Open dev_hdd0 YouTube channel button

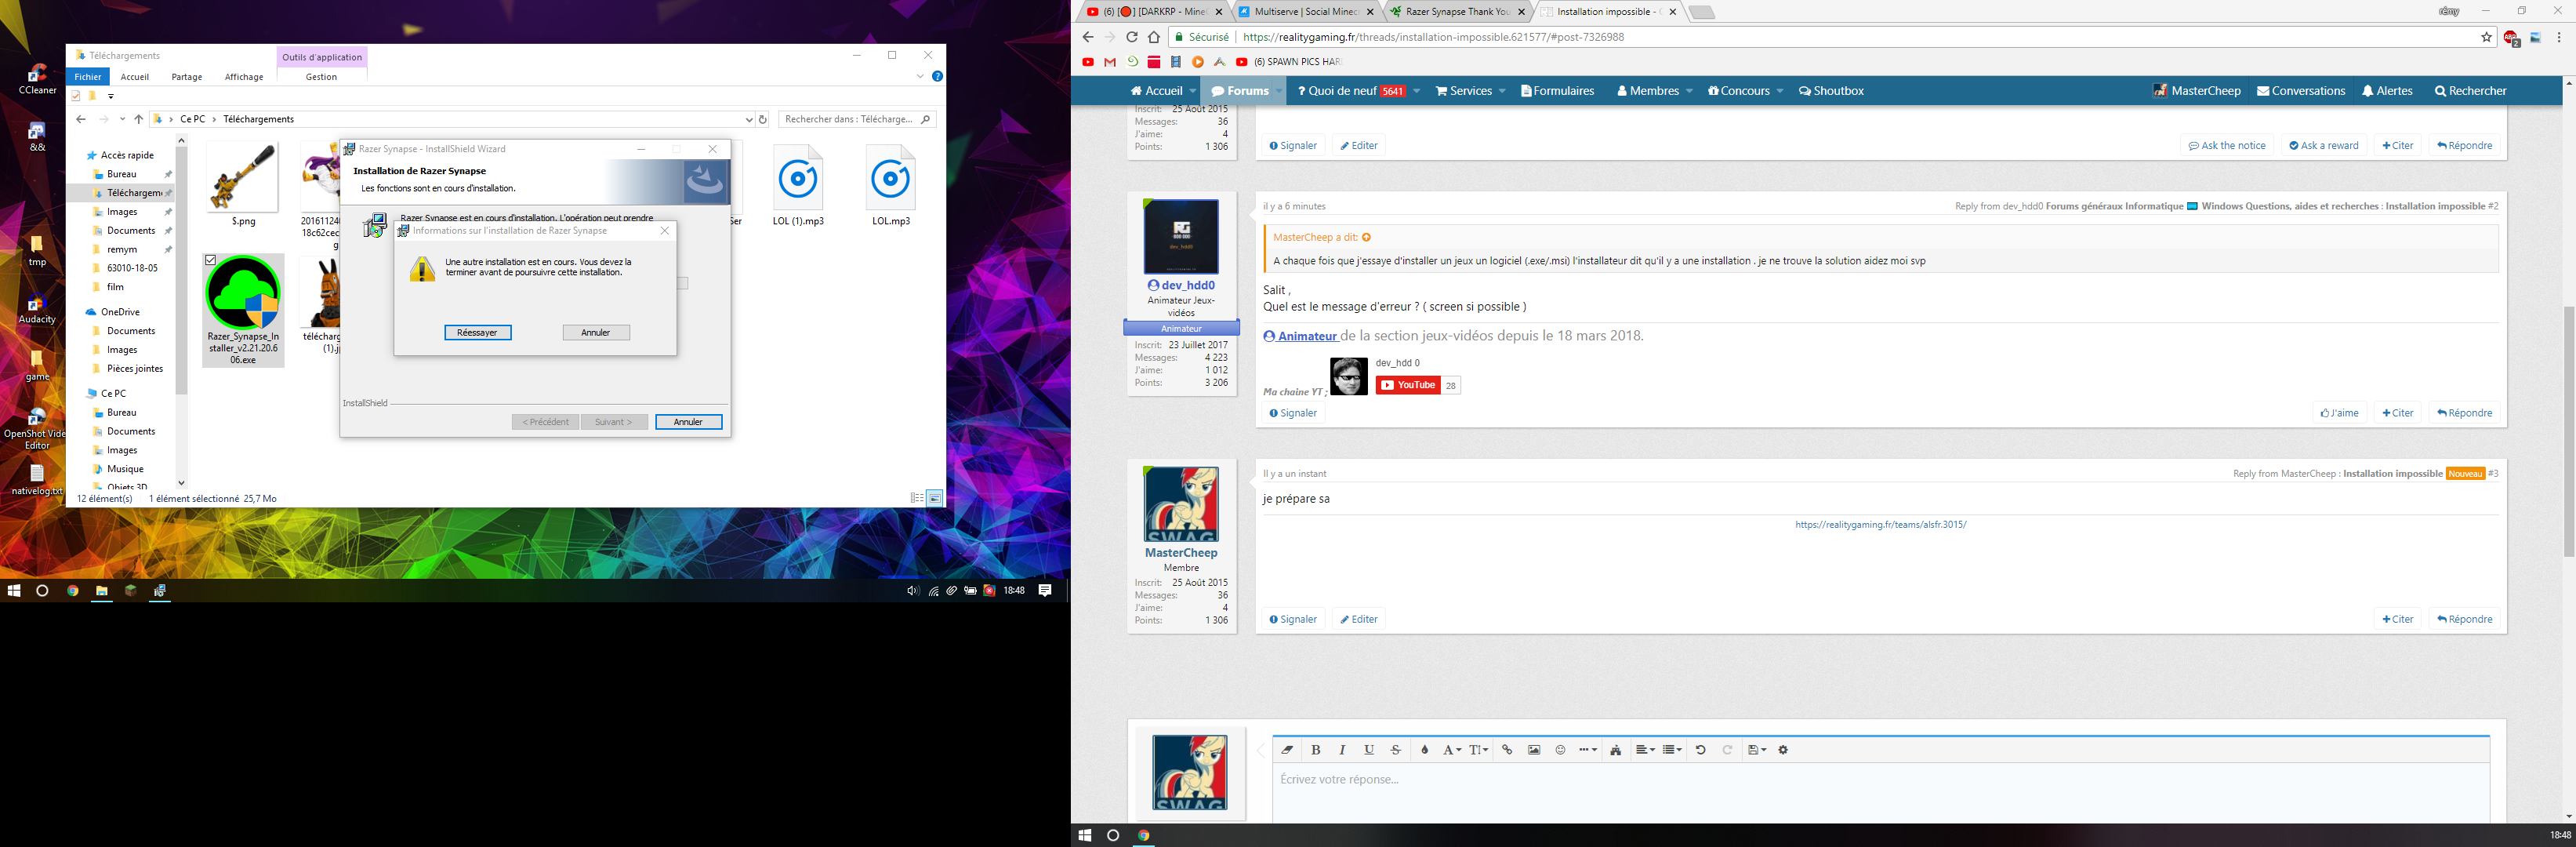[1408, 385]
